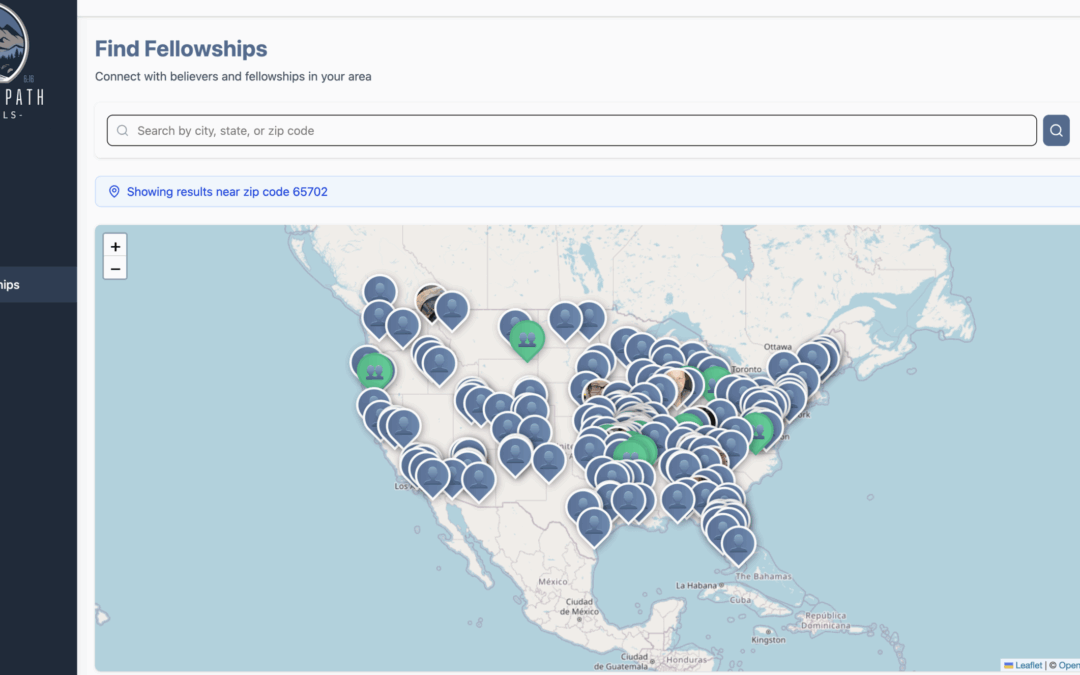Click the southernmost marker in Florida
Screen dimensions: 1080x675
pyautogui.click(x=739, y=543)
